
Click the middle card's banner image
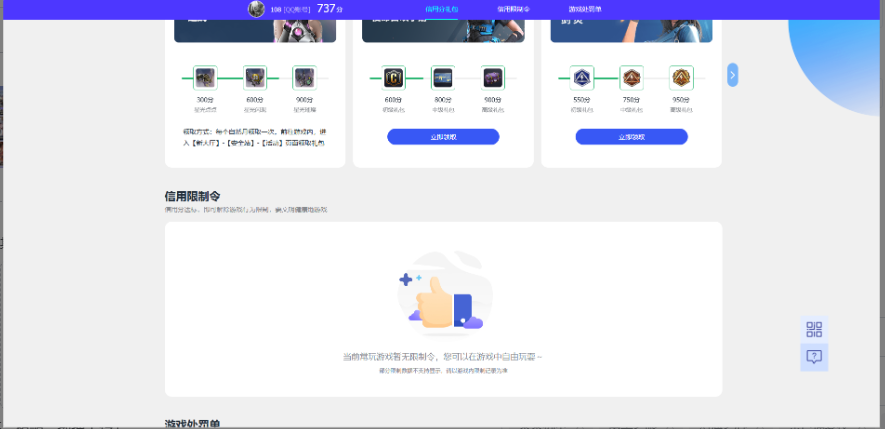tap(443, 31)
